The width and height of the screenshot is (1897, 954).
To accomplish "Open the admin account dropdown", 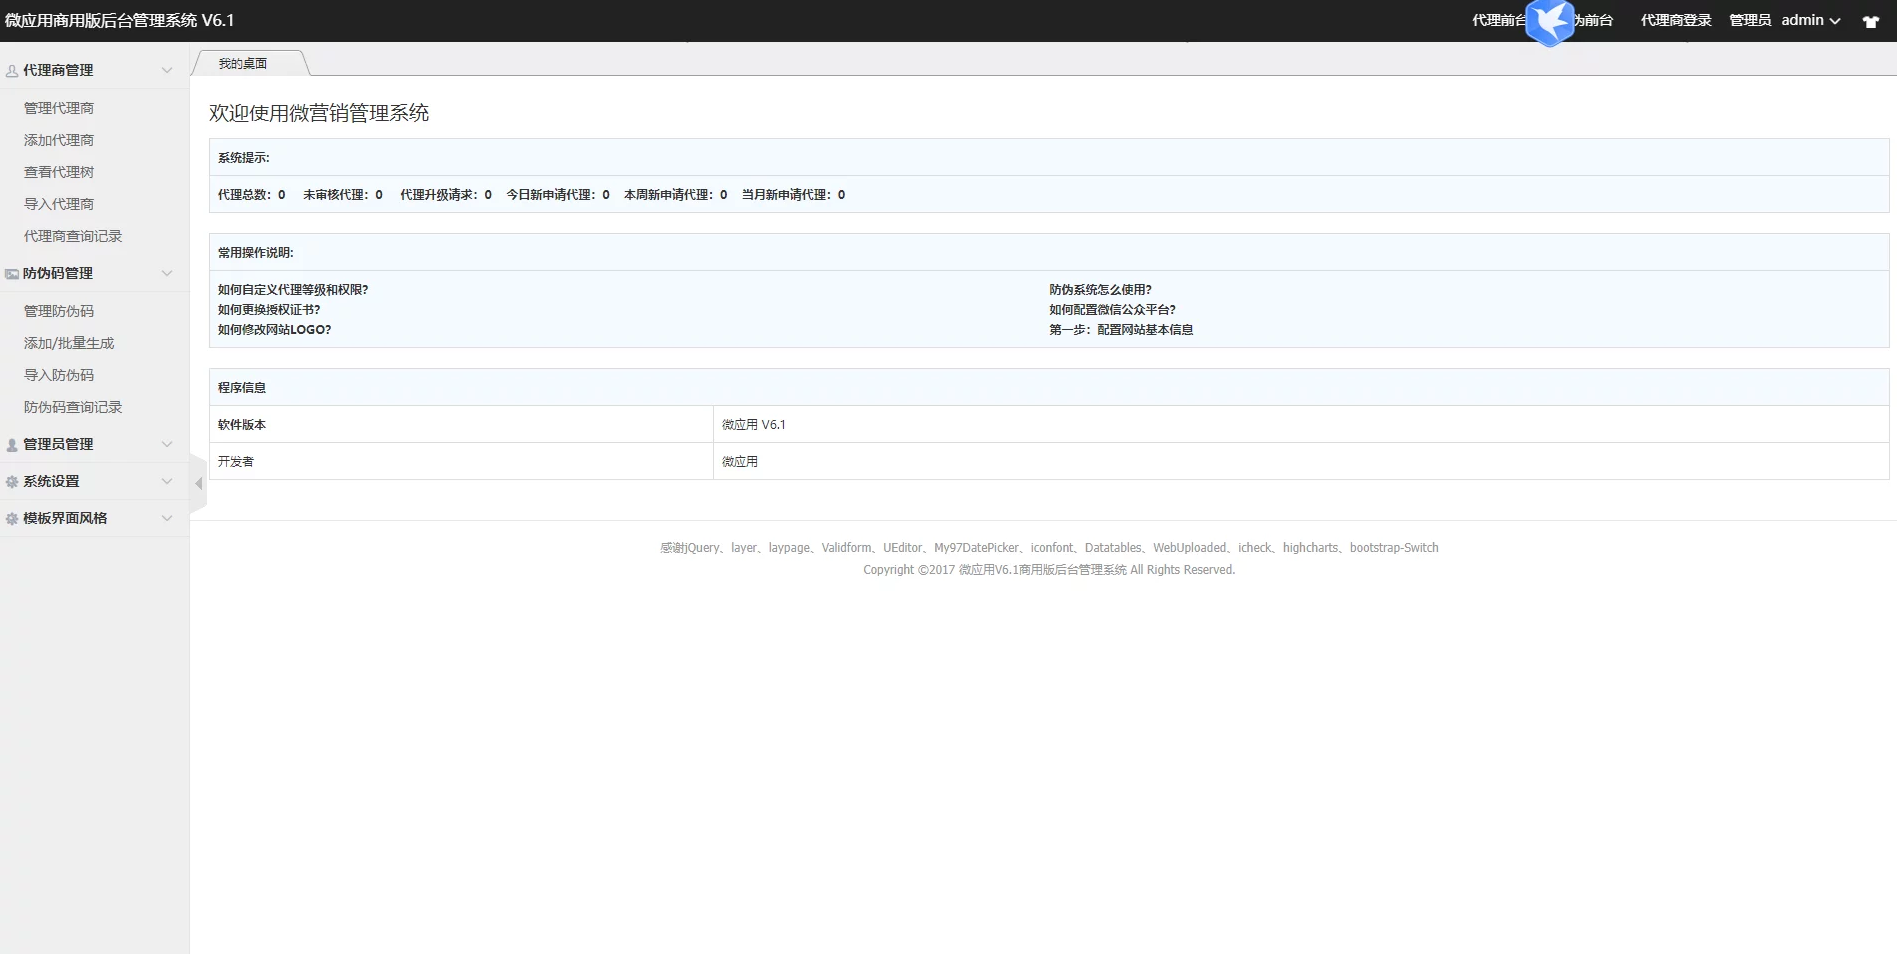I will [1810, 20].
